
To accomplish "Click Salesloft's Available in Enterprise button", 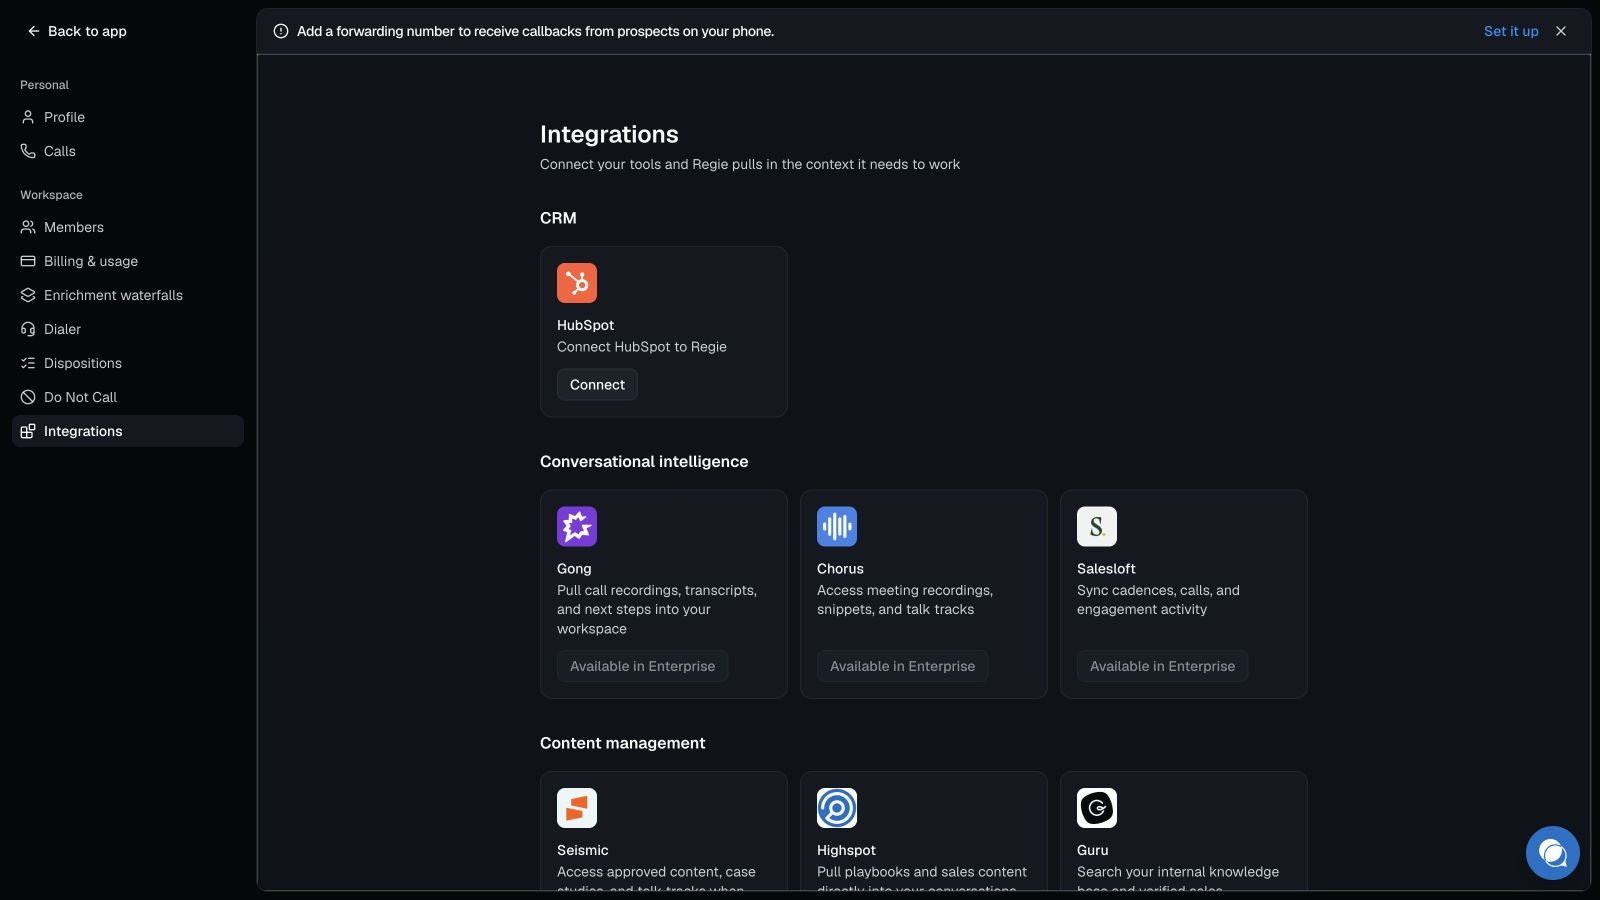I will pos(1162,666).
